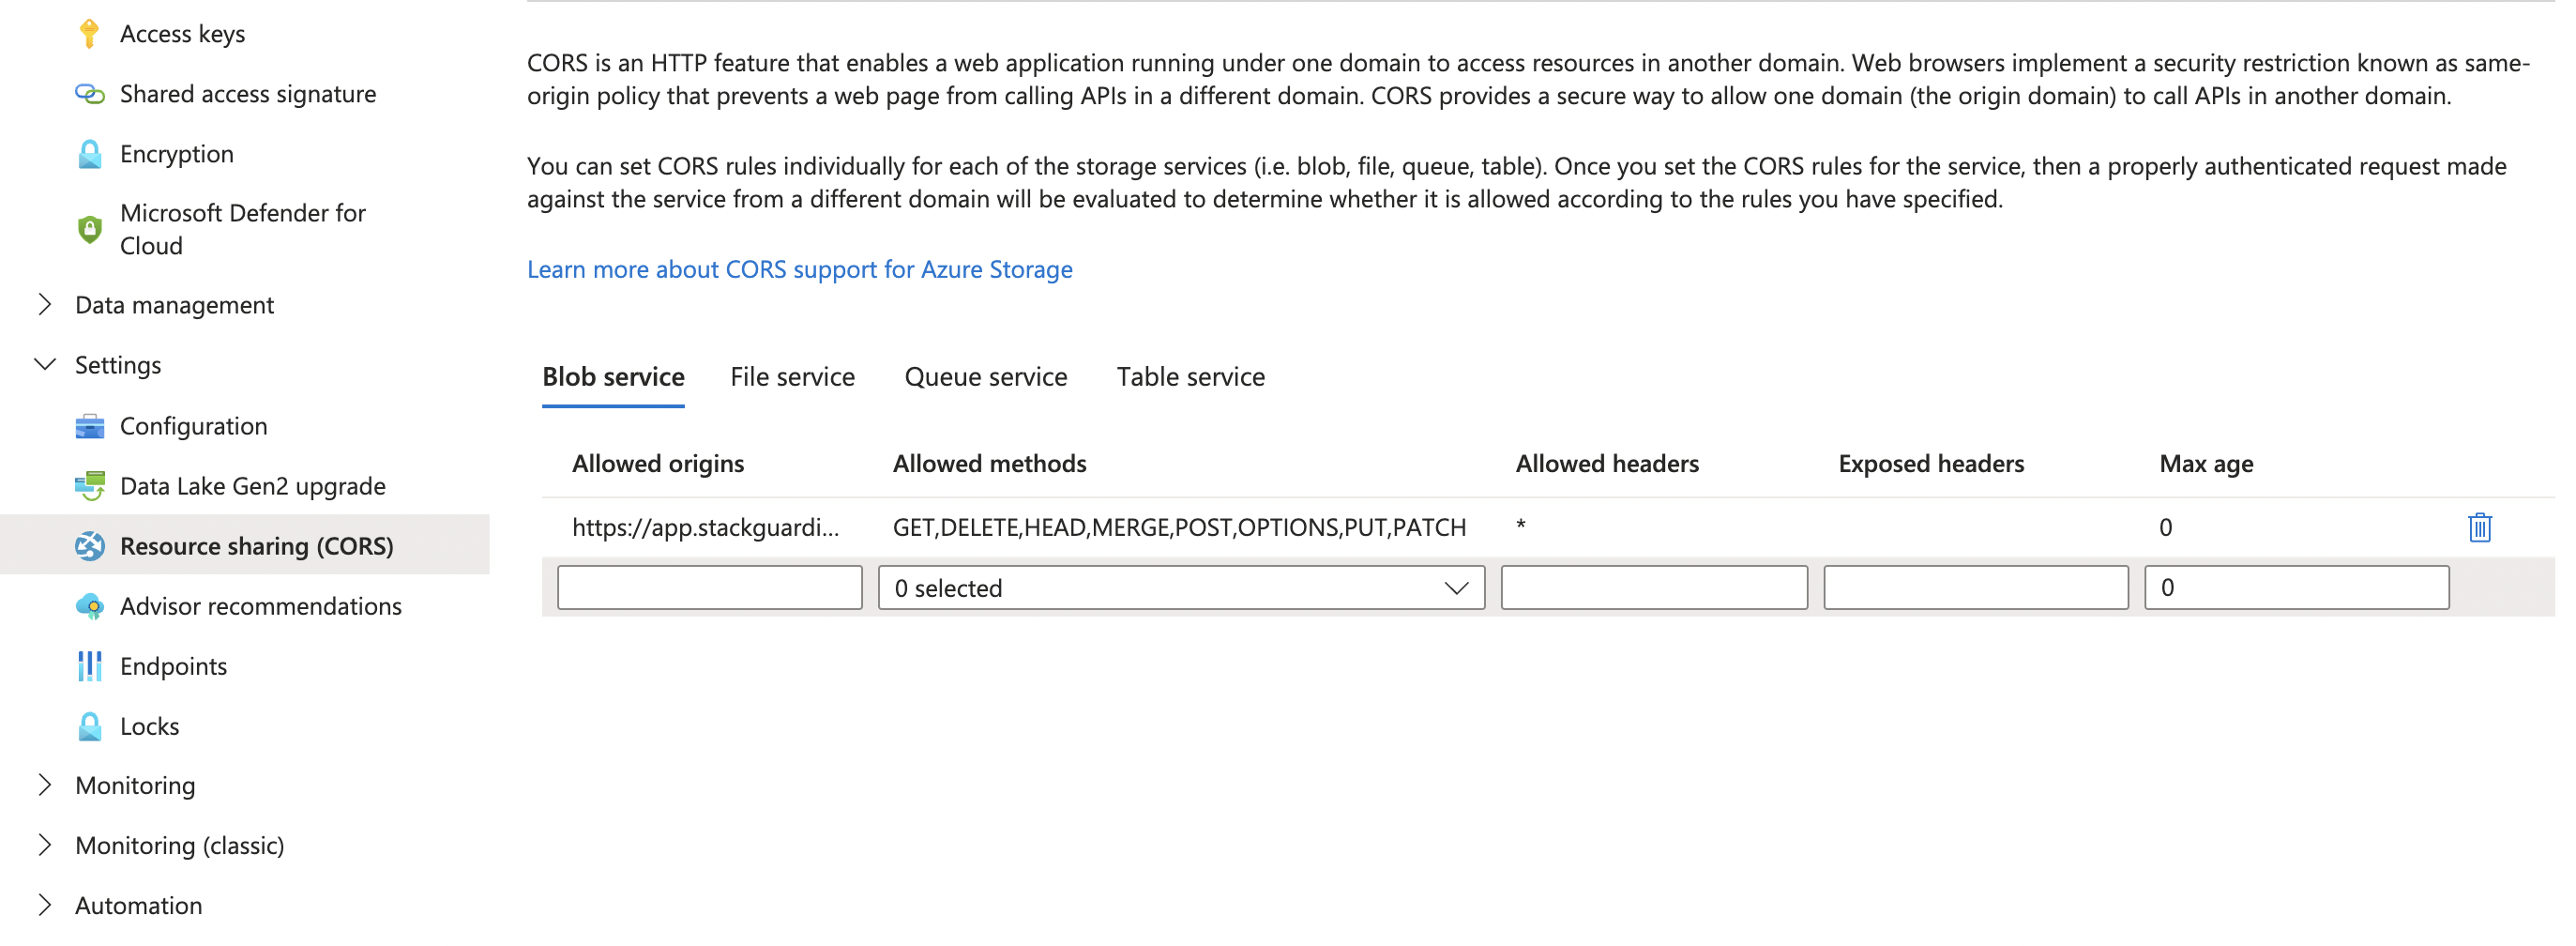2576x946 pixels.
Task: Click the Access keys key icon
Action: [91, 32]
